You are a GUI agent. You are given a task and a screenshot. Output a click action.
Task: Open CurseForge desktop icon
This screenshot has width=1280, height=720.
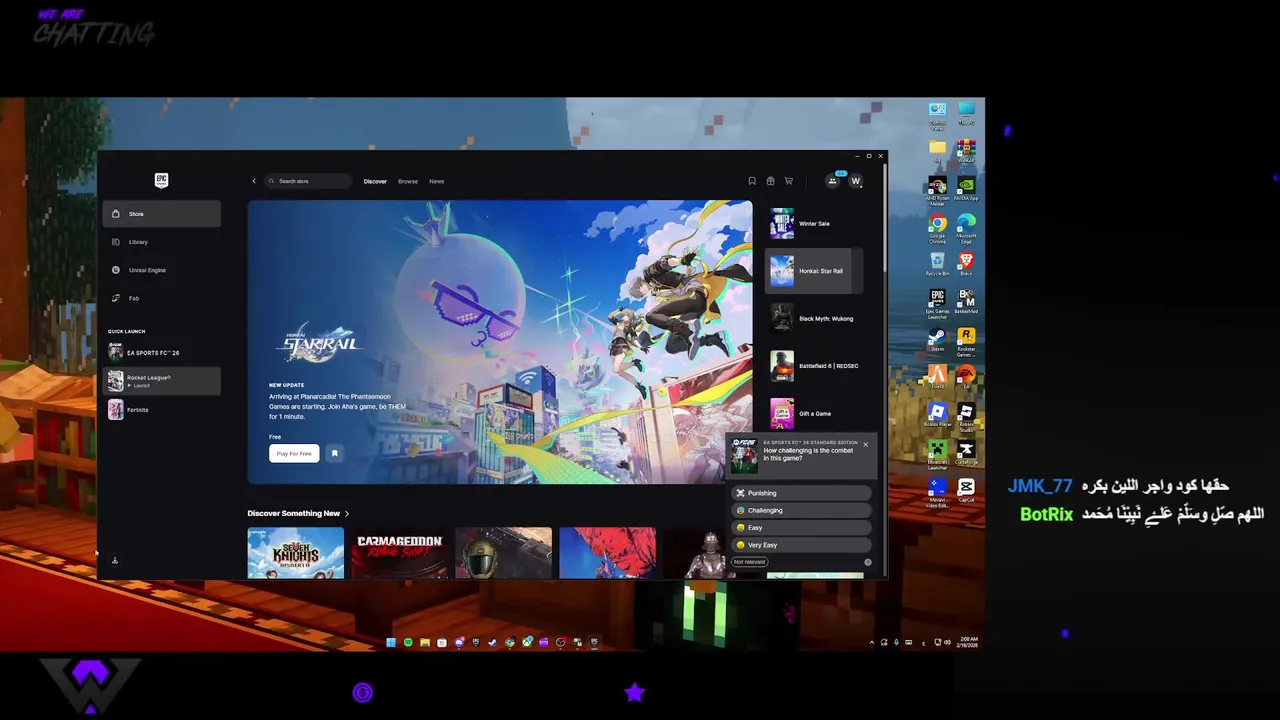(966, 452)
